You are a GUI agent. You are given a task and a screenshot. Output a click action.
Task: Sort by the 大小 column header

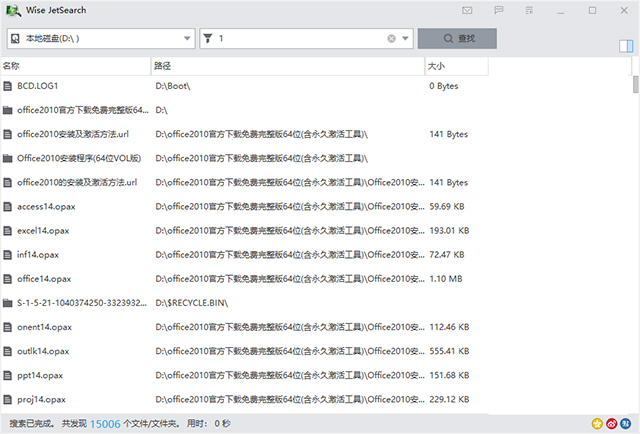click(457, 66)
